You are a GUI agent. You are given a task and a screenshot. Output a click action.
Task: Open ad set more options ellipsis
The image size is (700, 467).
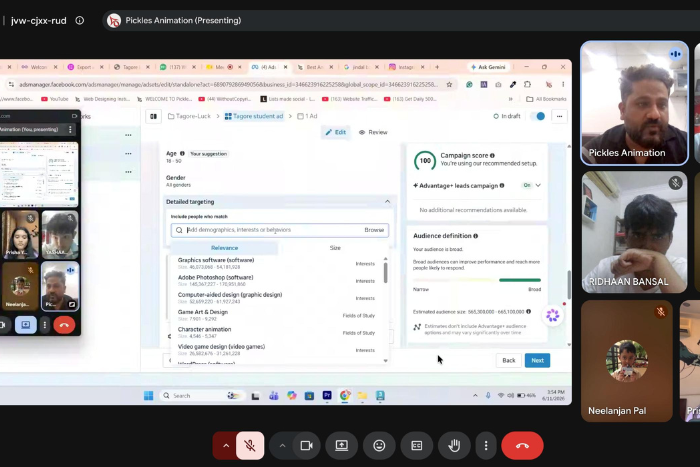[x=559, y=117]
